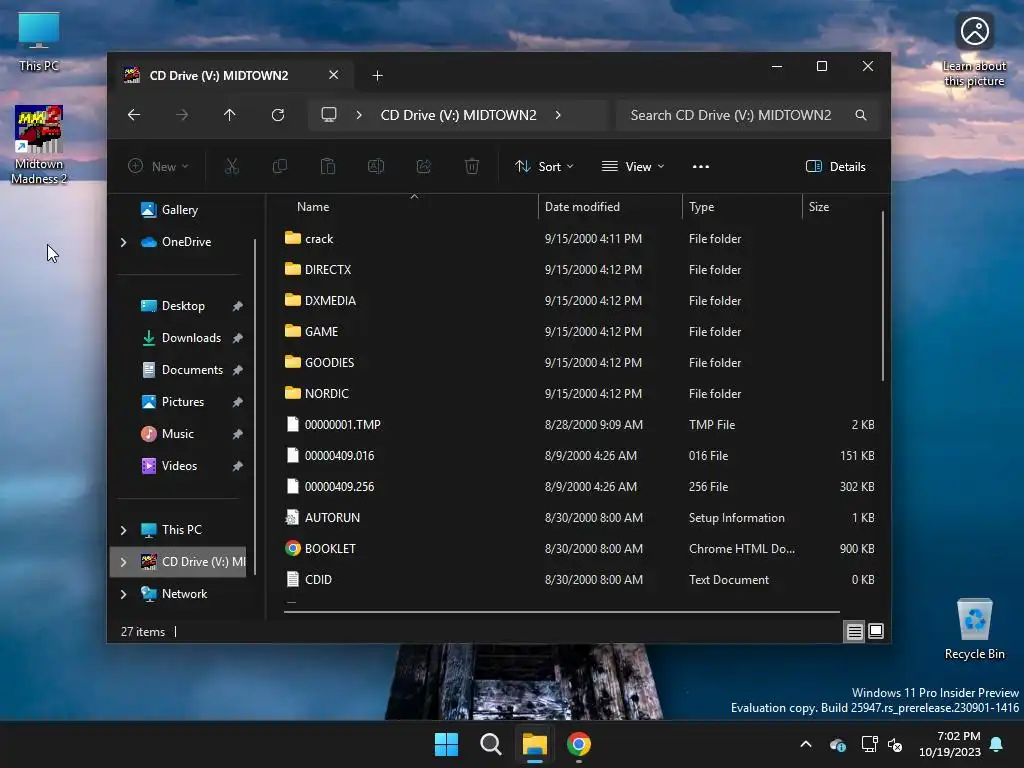Click CD Drive (V:) MIDTOWN2 breadcrumb
The height and width of the screenshot is (768, 1024).
click(x=458, y=115)
